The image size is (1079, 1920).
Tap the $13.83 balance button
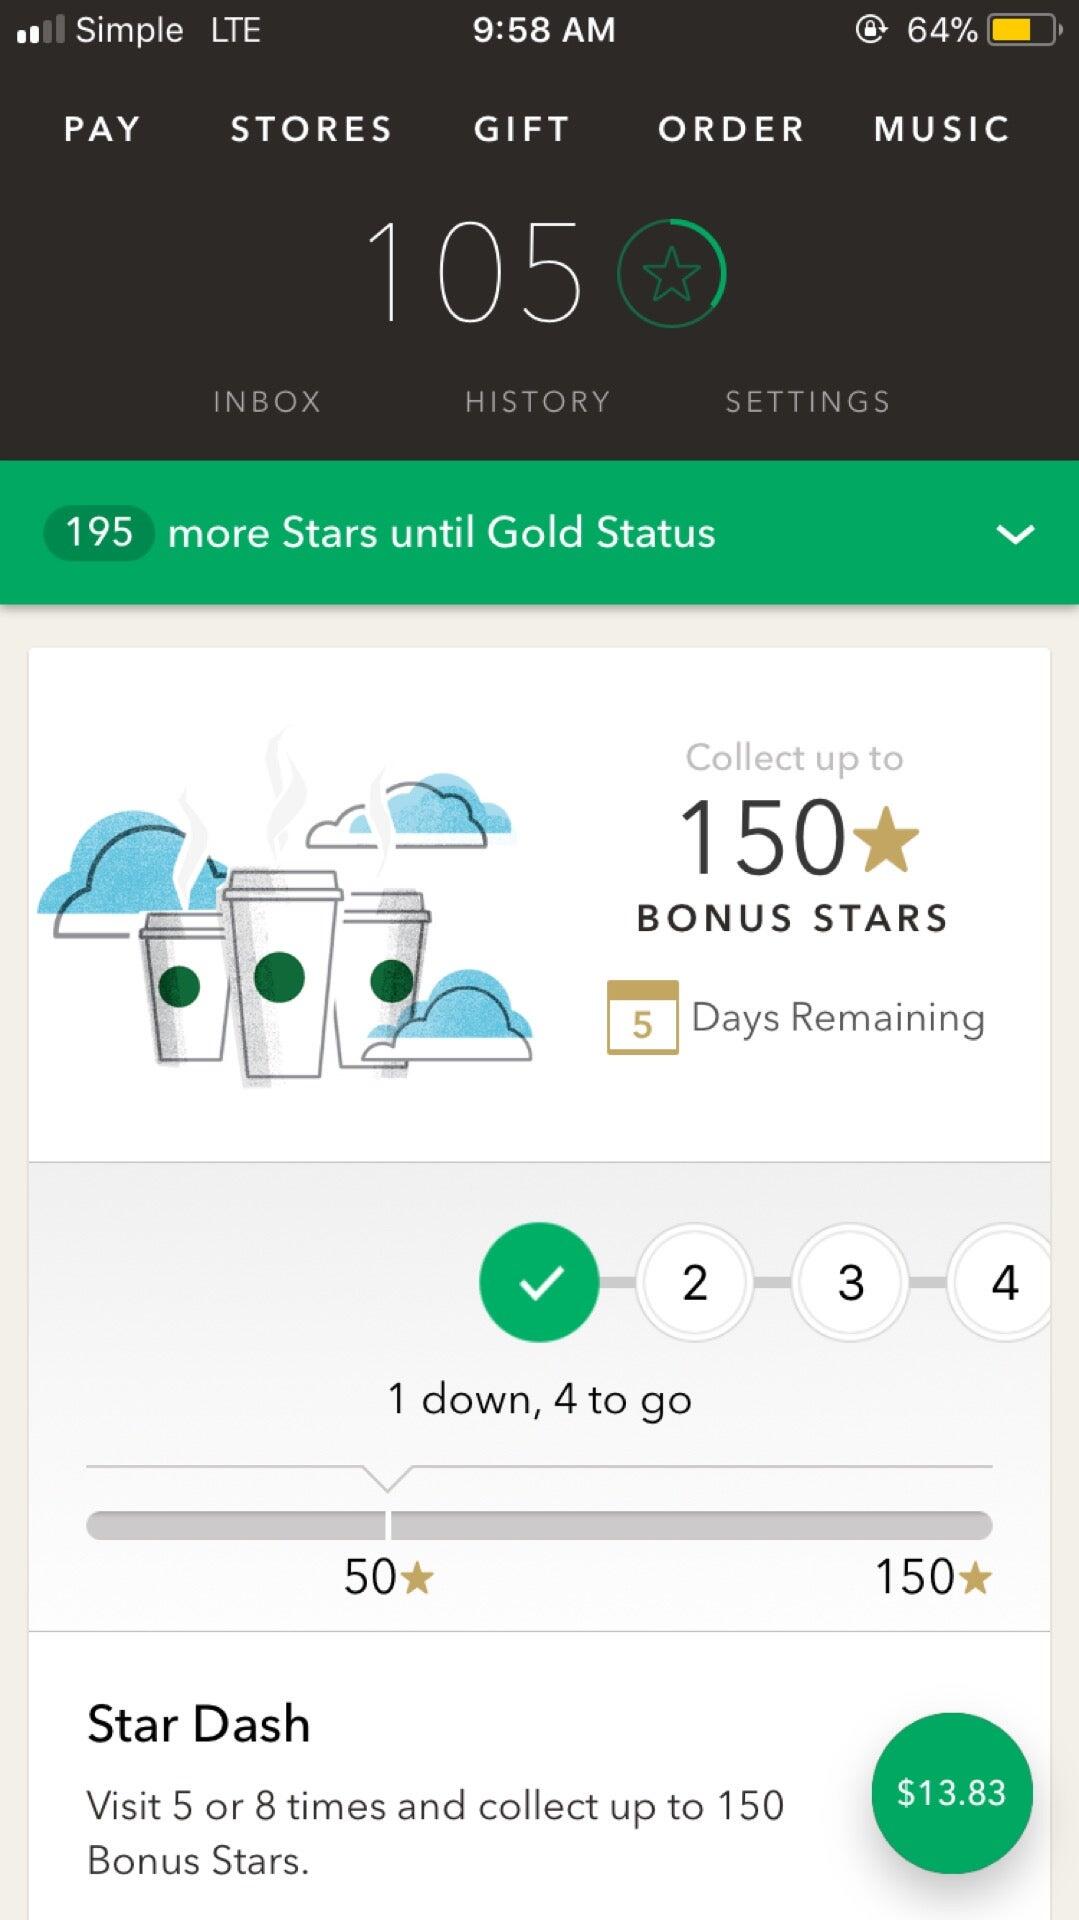click(x=952, y=1793)
